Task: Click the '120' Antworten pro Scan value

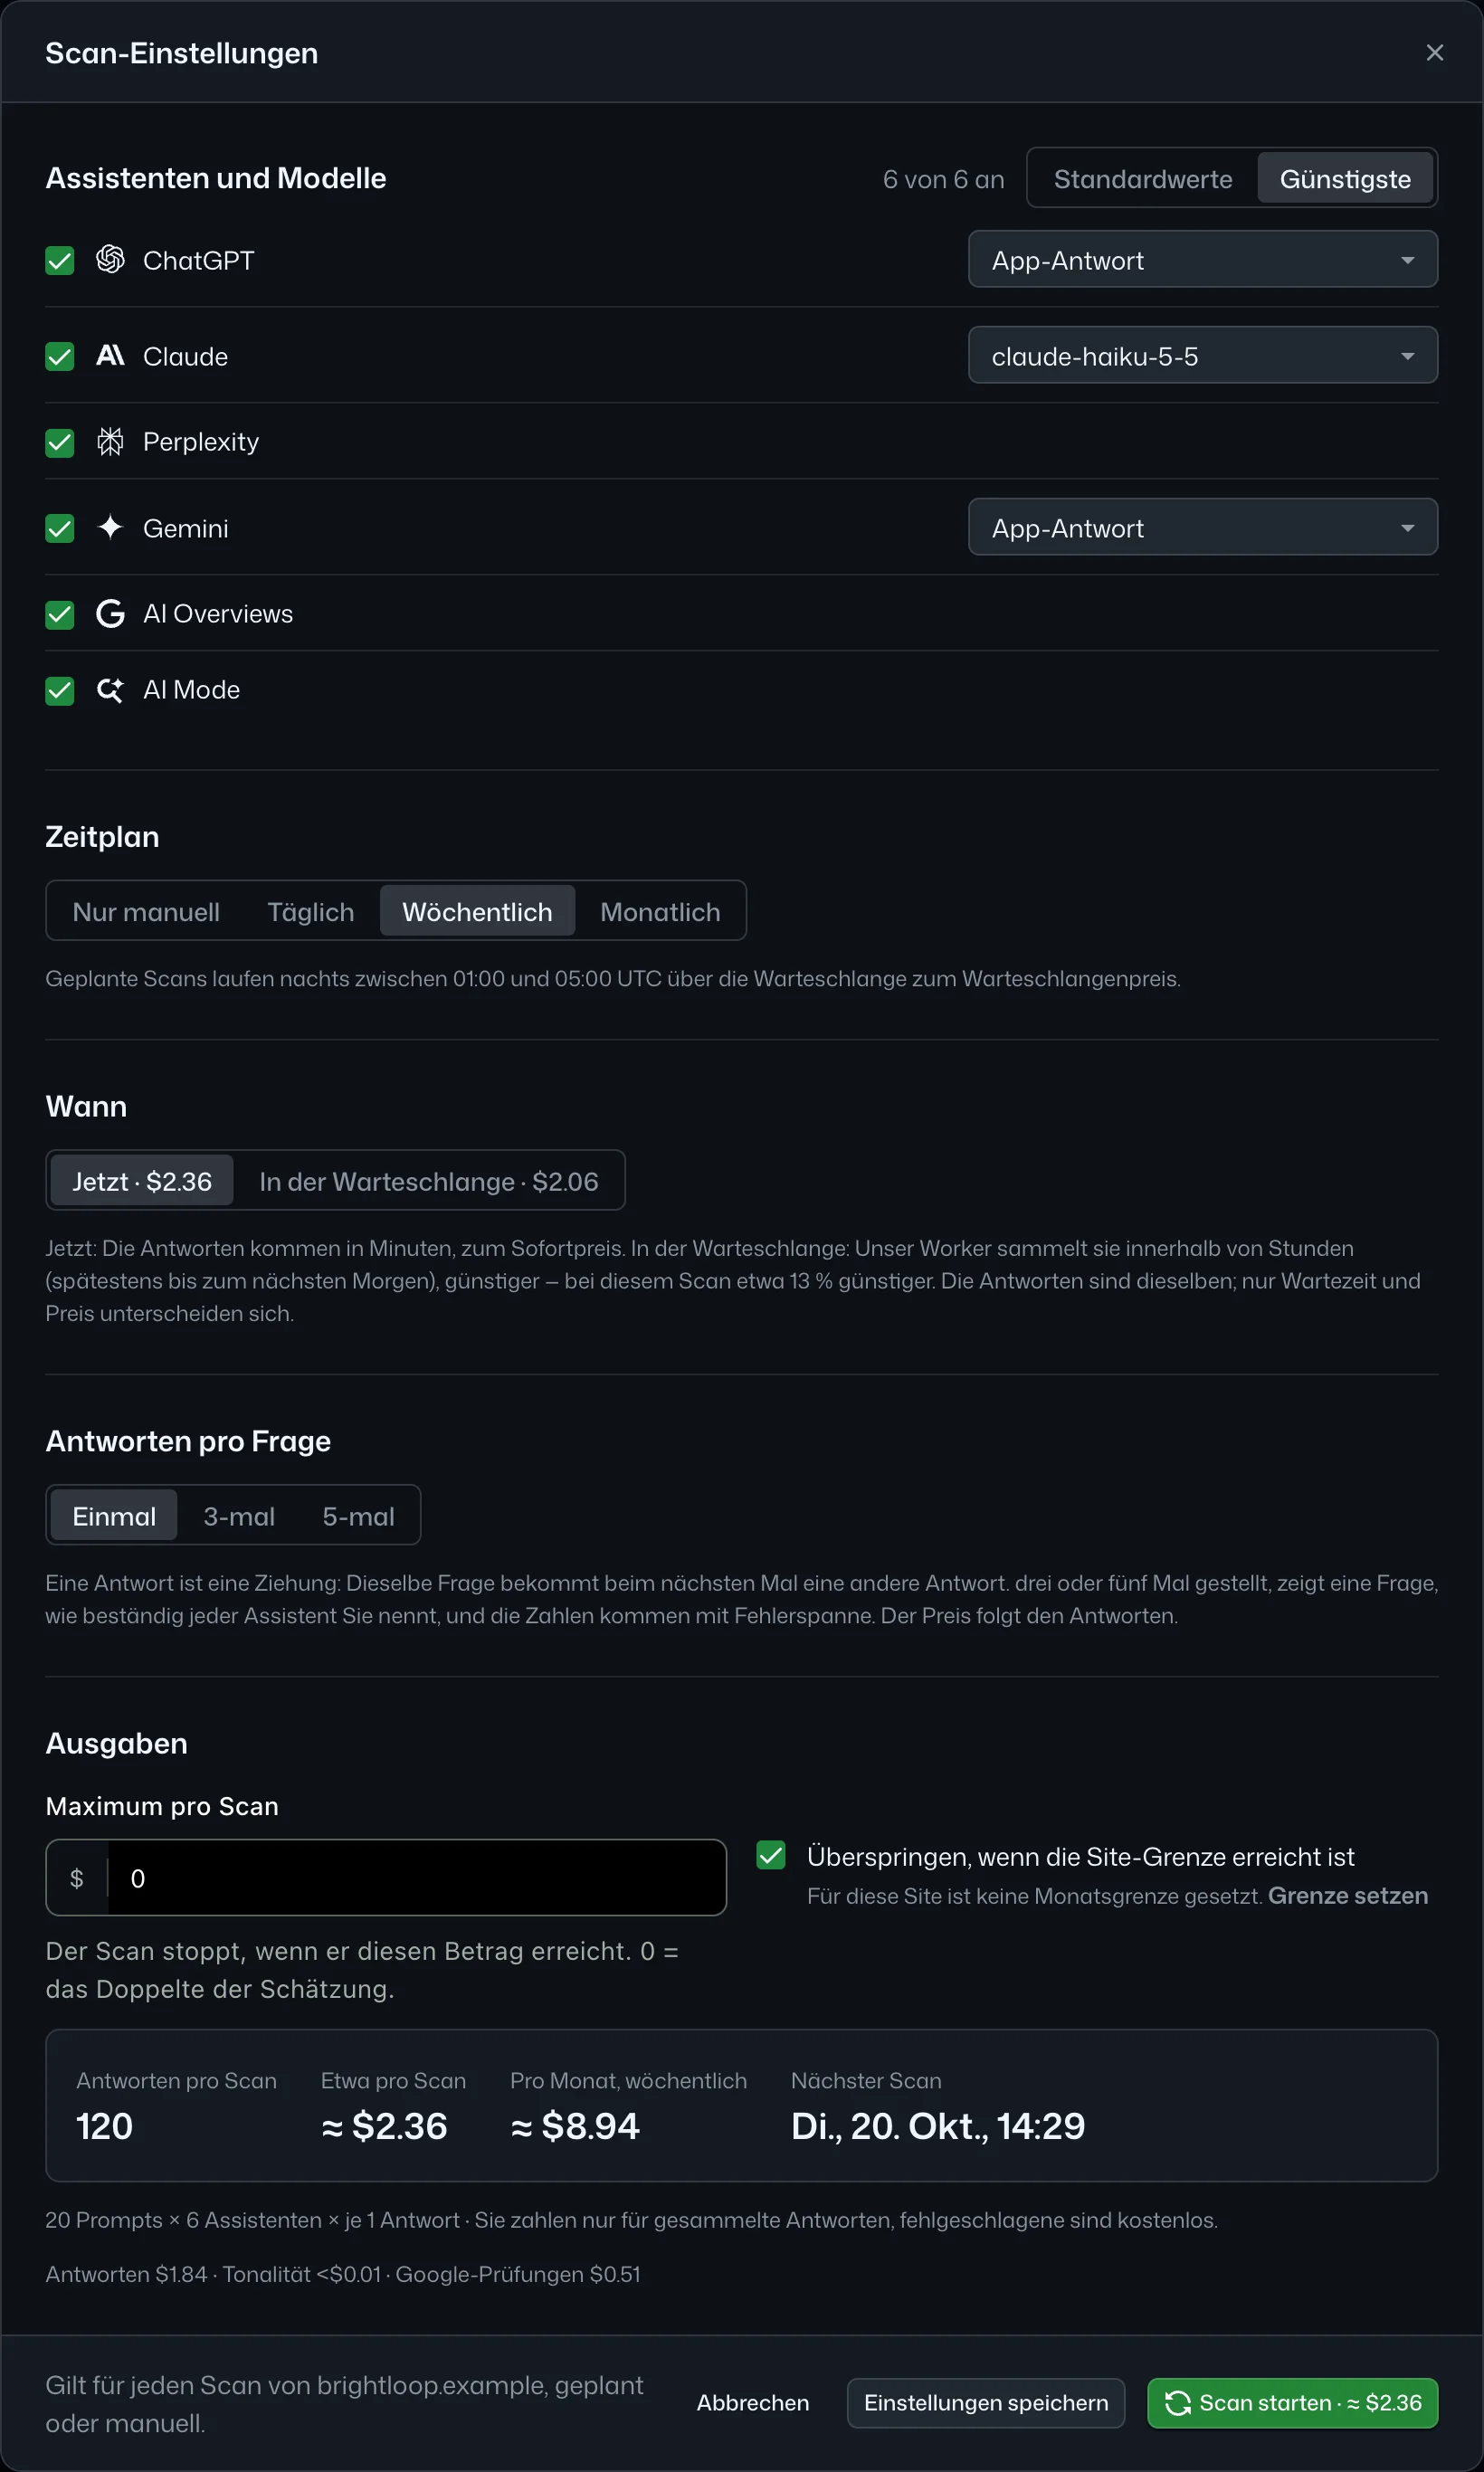Action: (105, 2125)
